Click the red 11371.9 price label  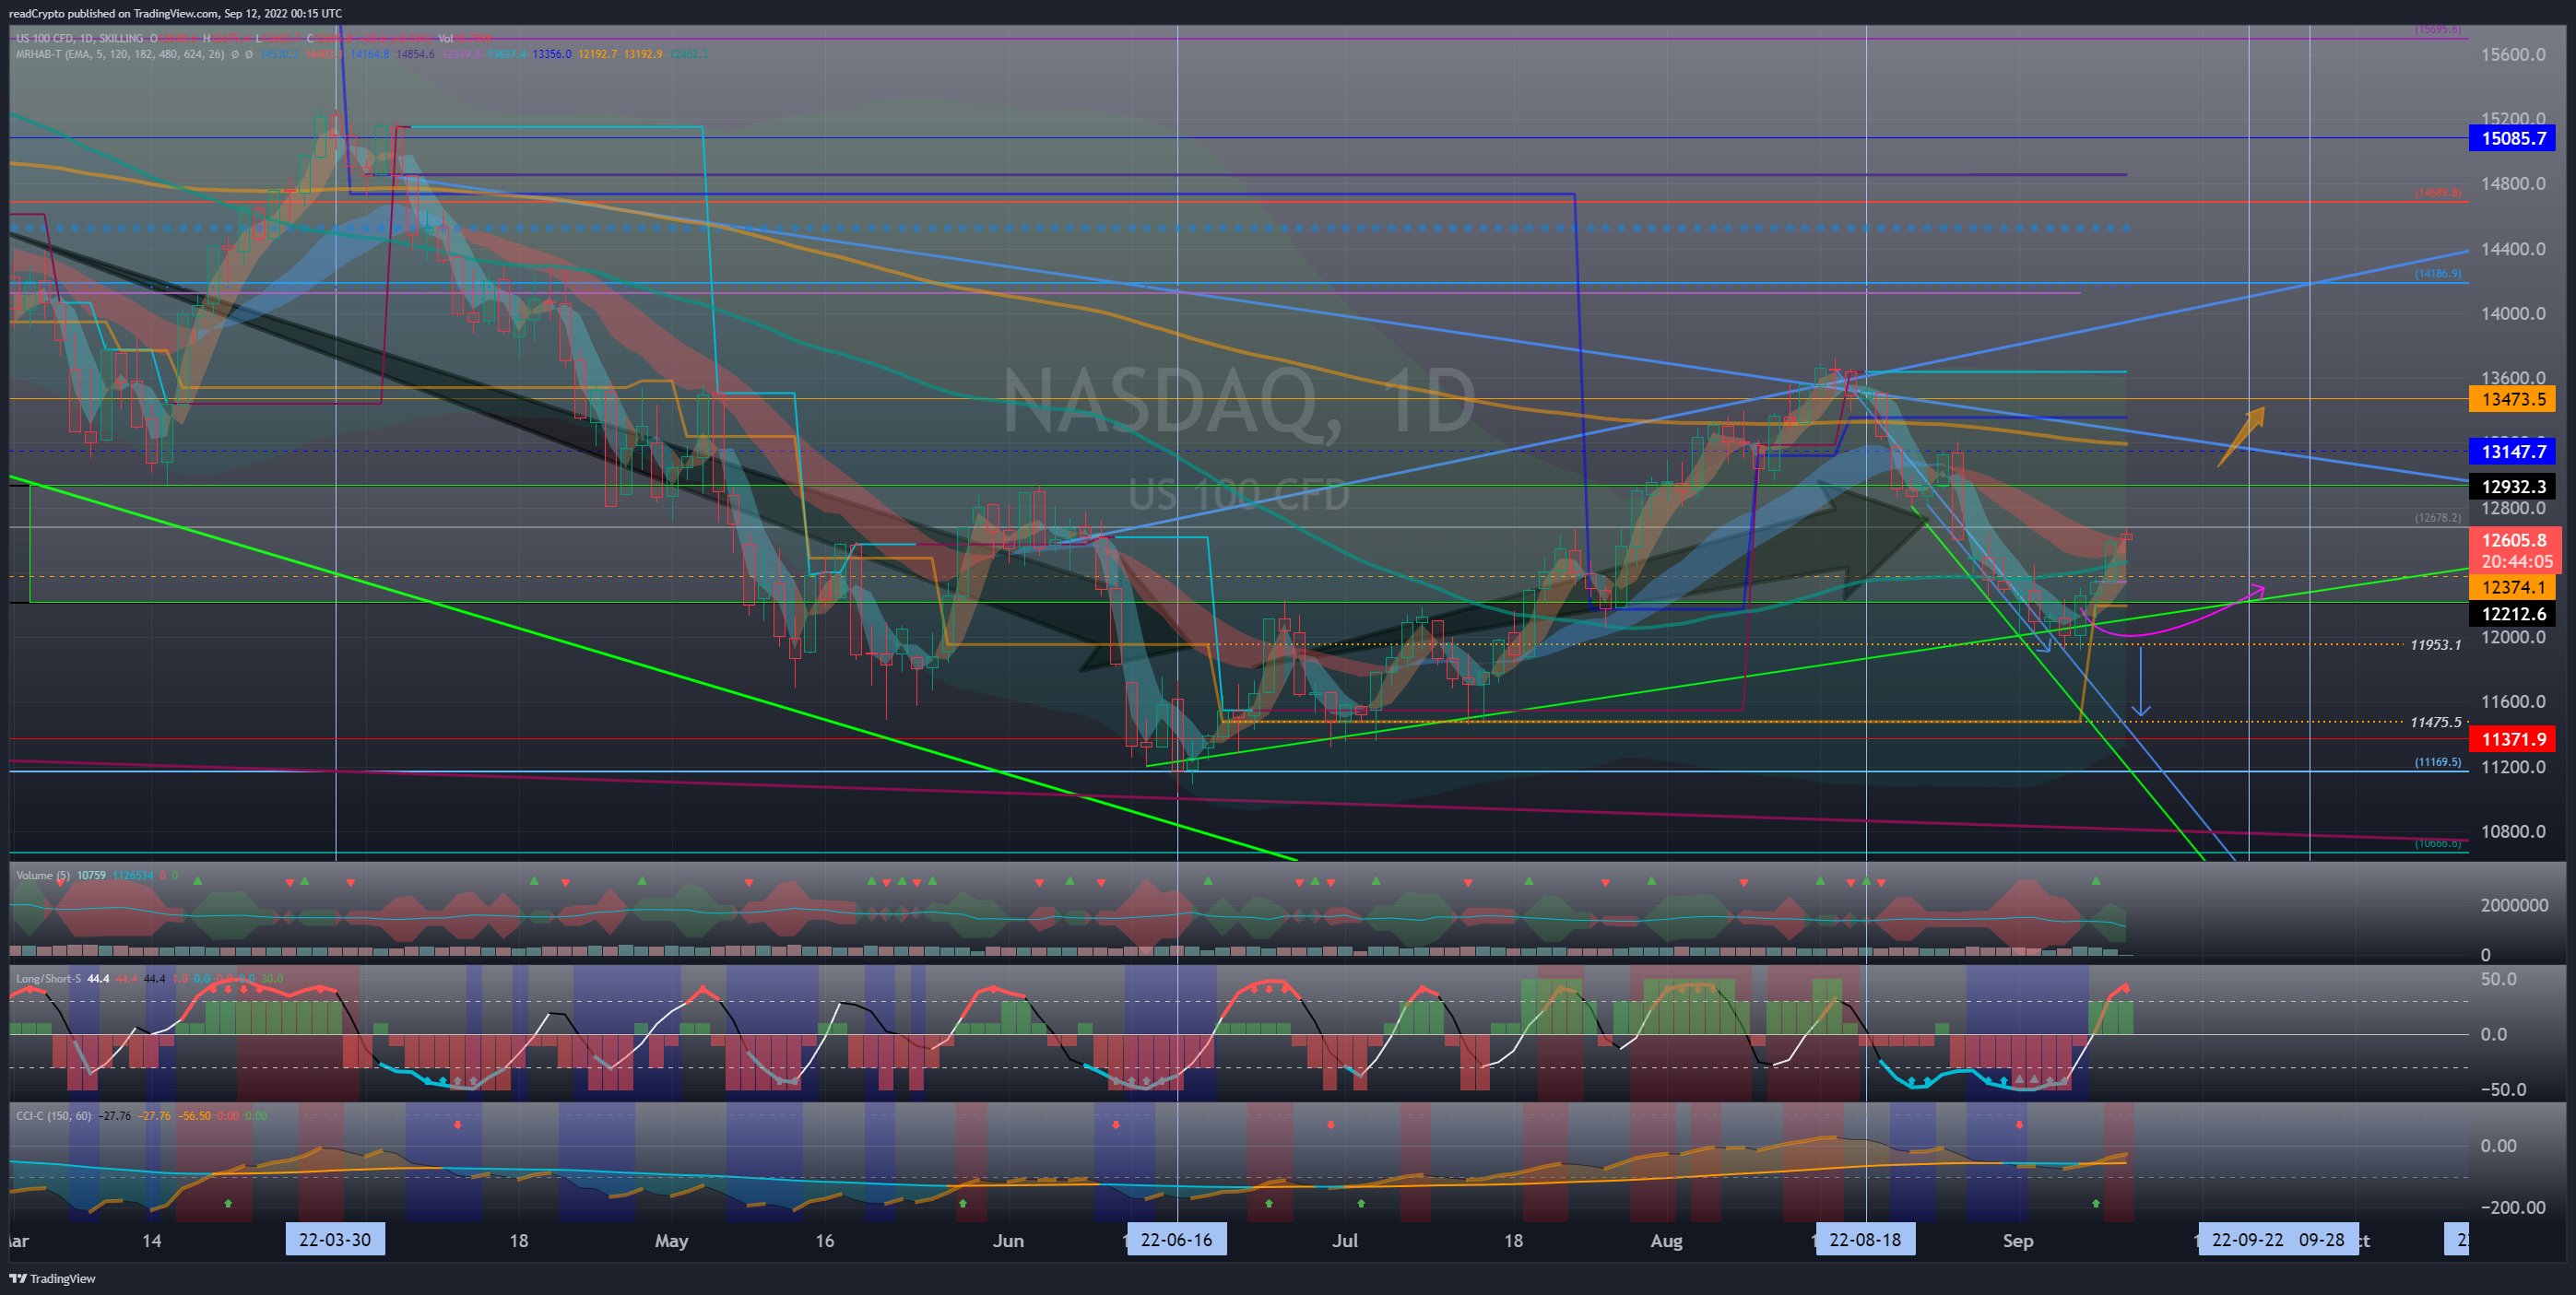click(x=2513, y=739)
